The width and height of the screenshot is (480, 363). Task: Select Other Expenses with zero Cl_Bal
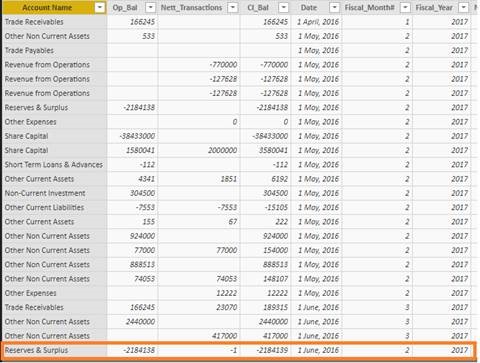pos(55,122)
